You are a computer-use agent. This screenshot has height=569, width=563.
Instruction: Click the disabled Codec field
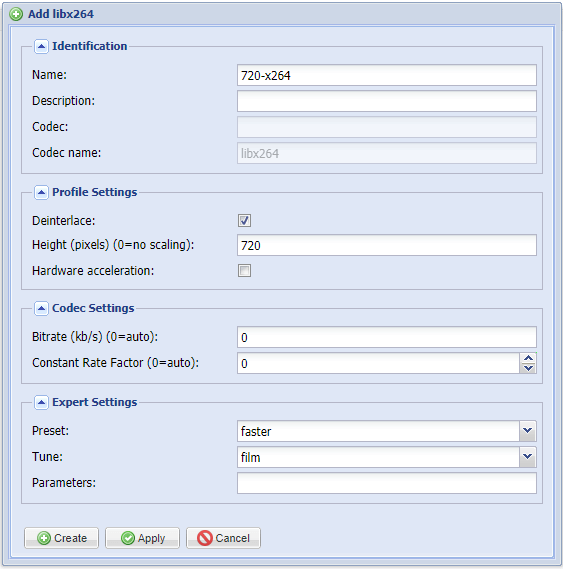(387, 127)
